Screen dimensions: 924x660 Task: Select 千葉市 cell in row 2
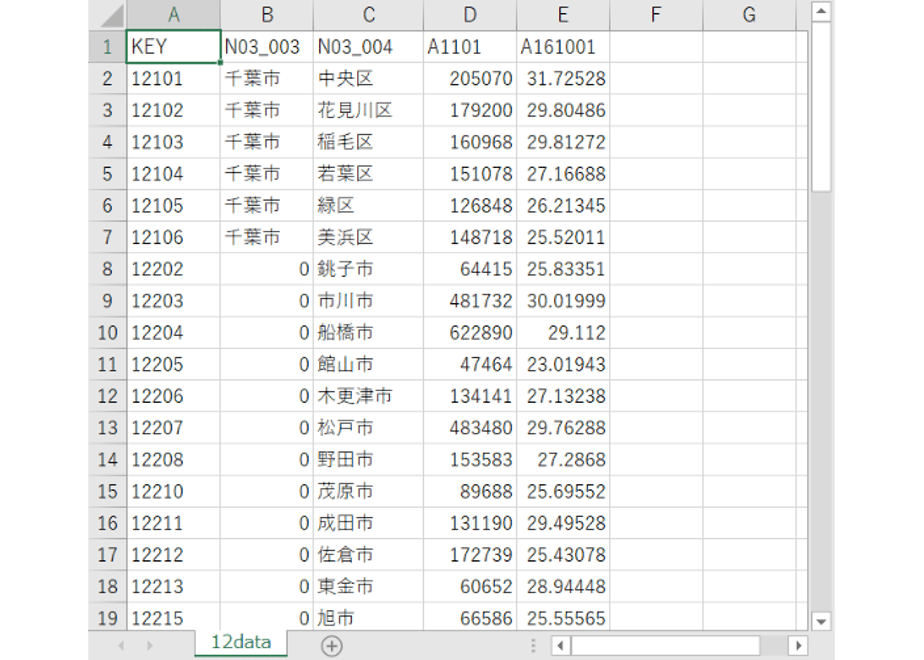point(267,78)
